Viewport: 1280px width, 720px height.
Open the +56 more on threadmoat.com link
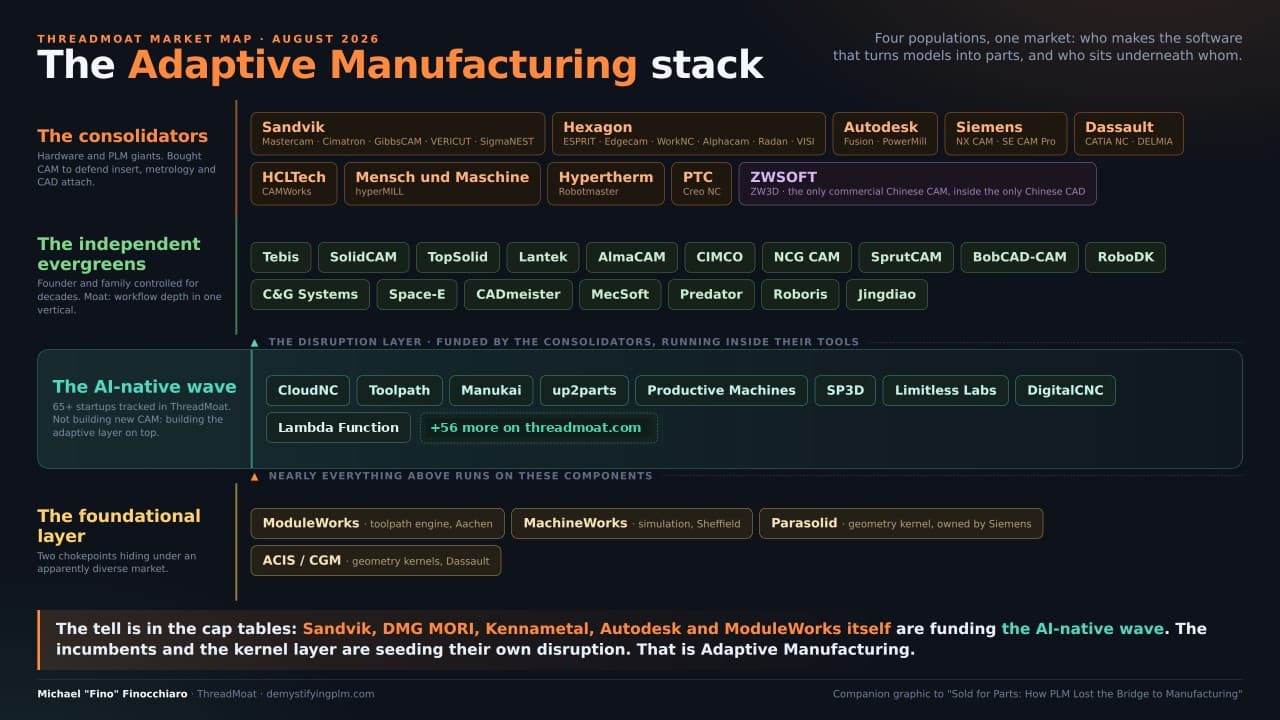[x=539, y=427]
